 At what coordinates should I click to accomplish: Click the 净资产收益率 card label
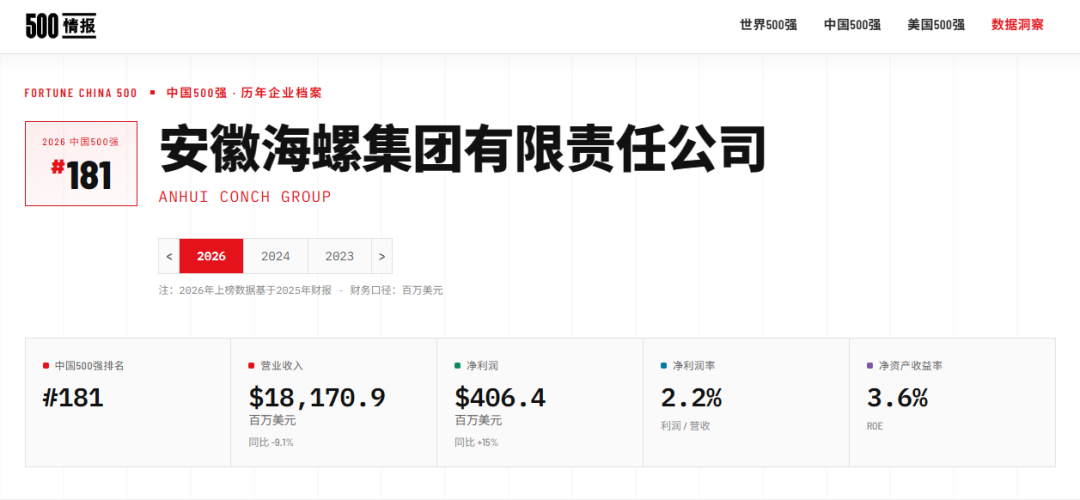click(x=911, y=366)
